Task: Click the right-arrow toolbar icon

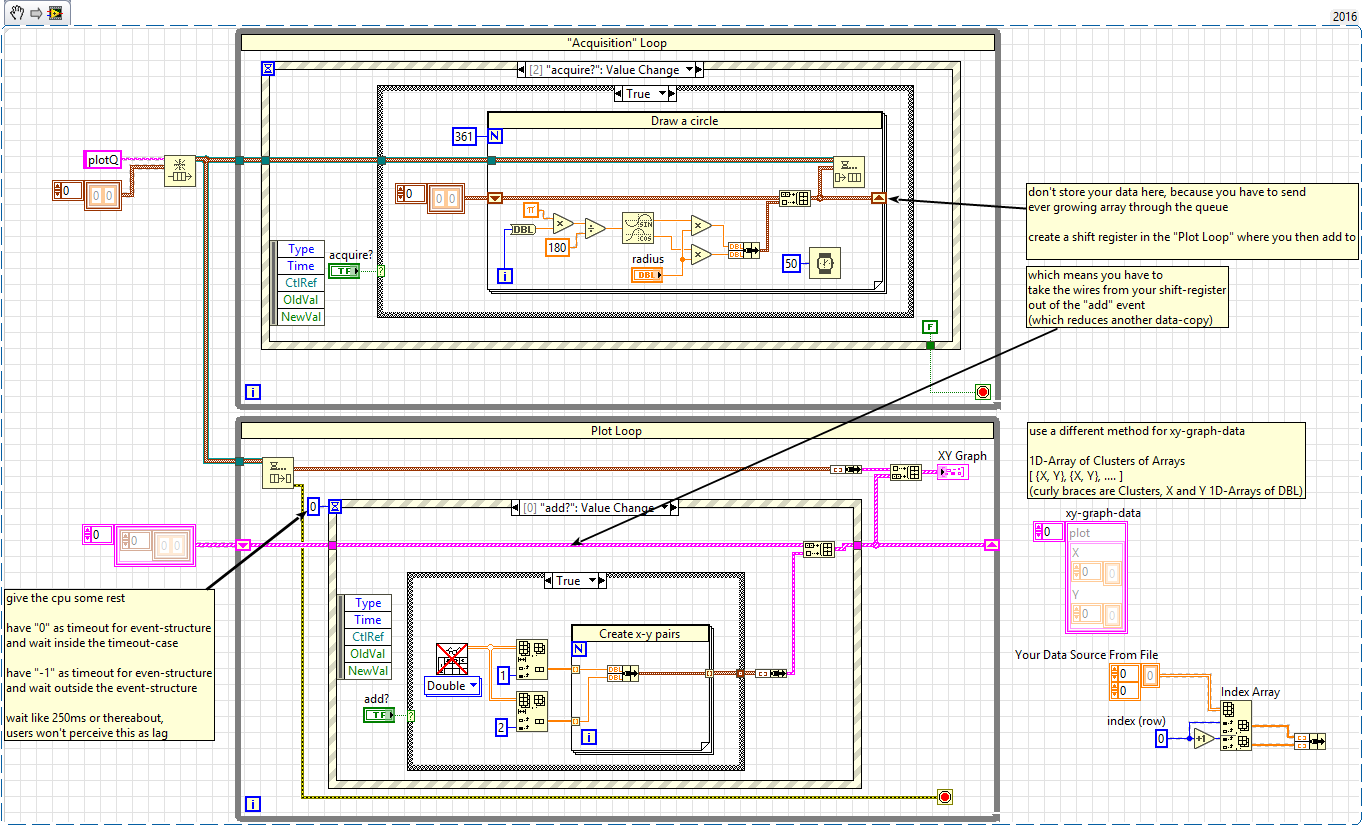Action: pyautogui.click(x=35, y=13)
